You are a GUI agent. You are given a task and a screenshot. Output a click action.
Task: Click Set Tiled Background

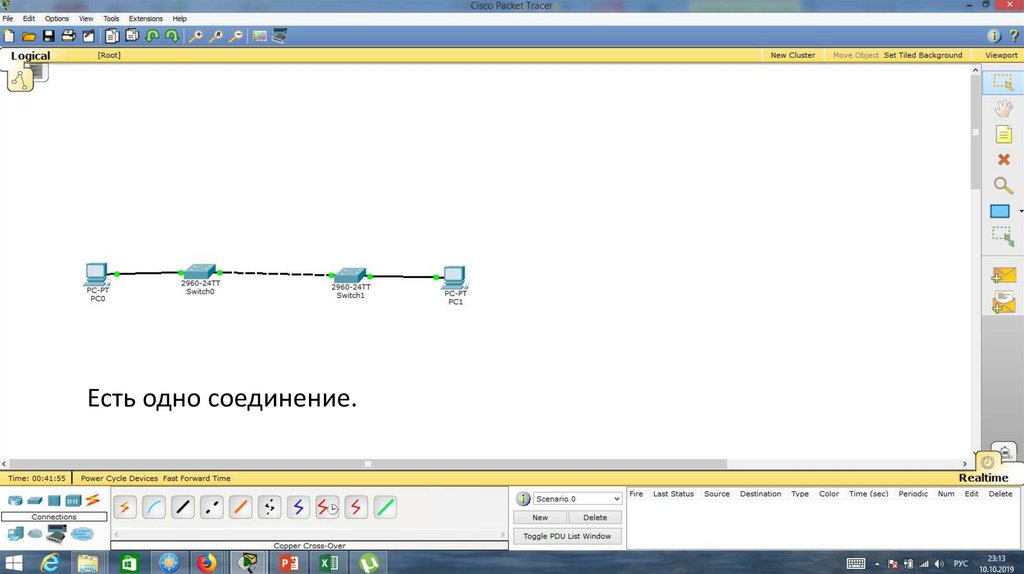tap(923, 55)
